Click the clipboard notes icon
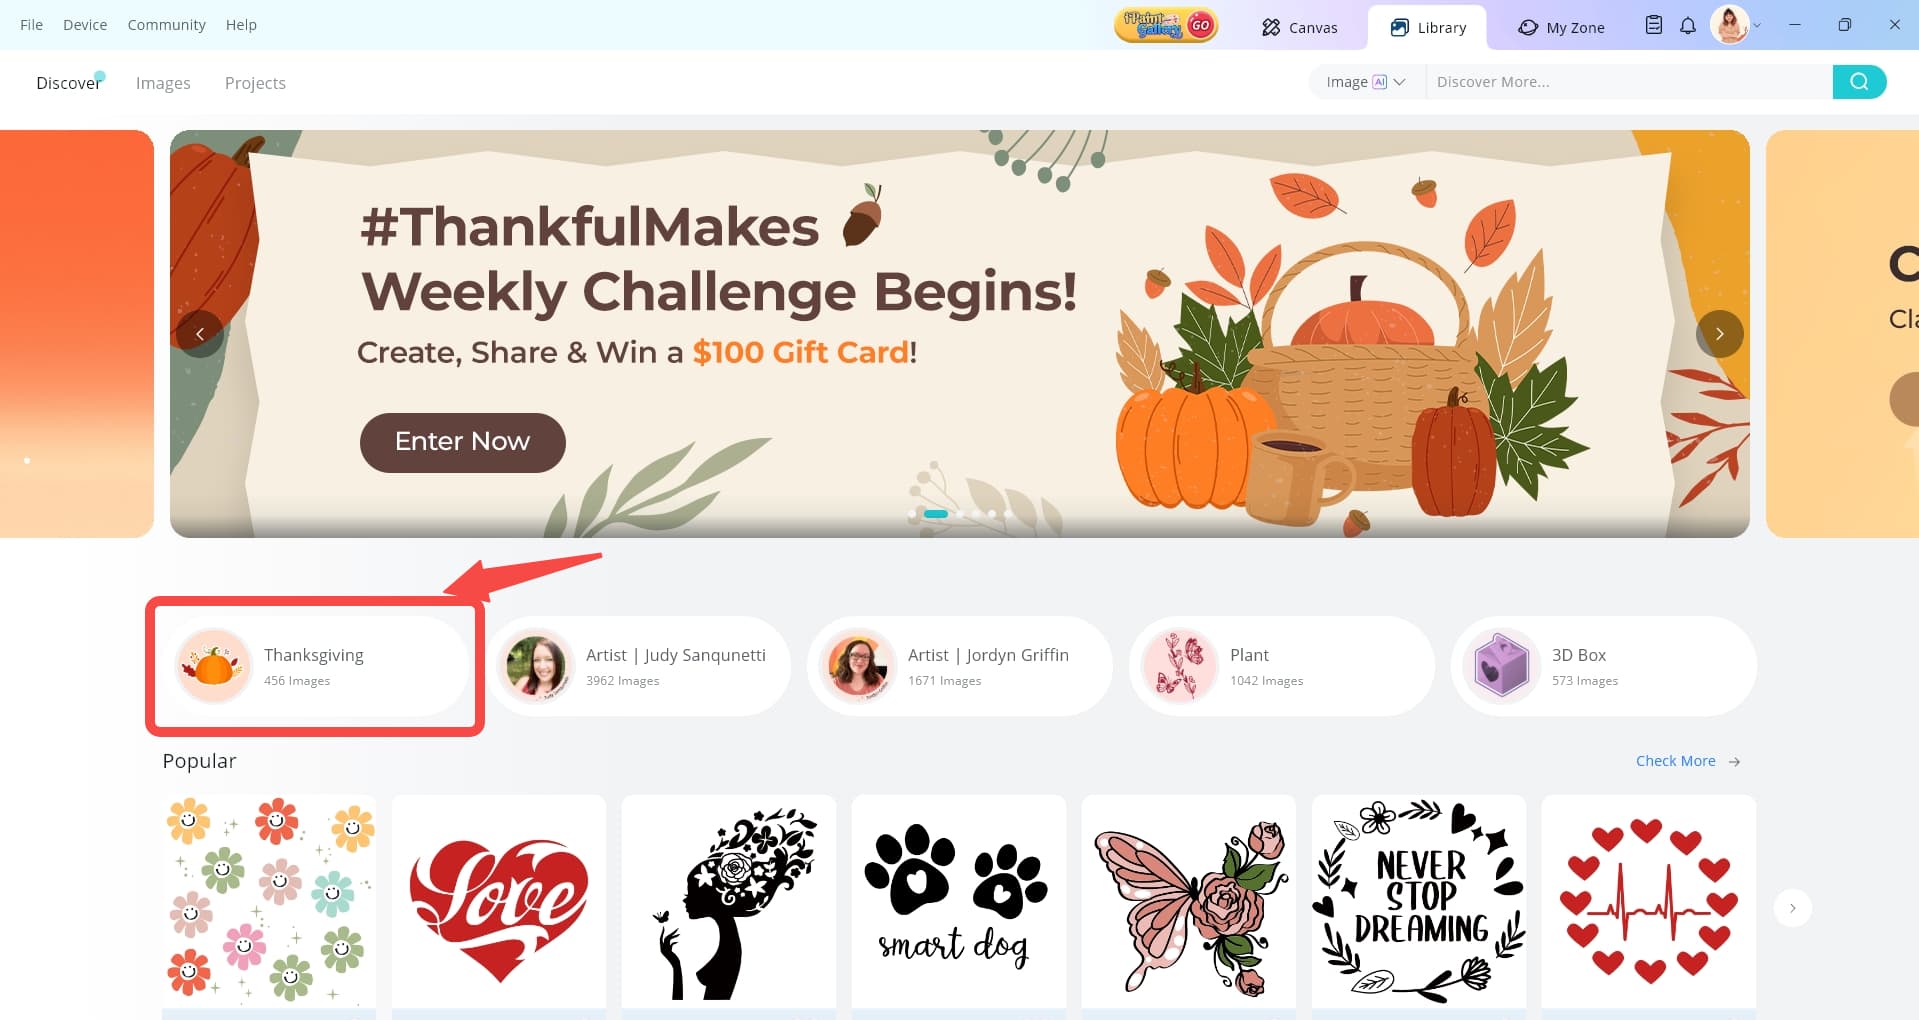The image size is (1919, 1020). pyautogui.click(x=1654, y=25)
